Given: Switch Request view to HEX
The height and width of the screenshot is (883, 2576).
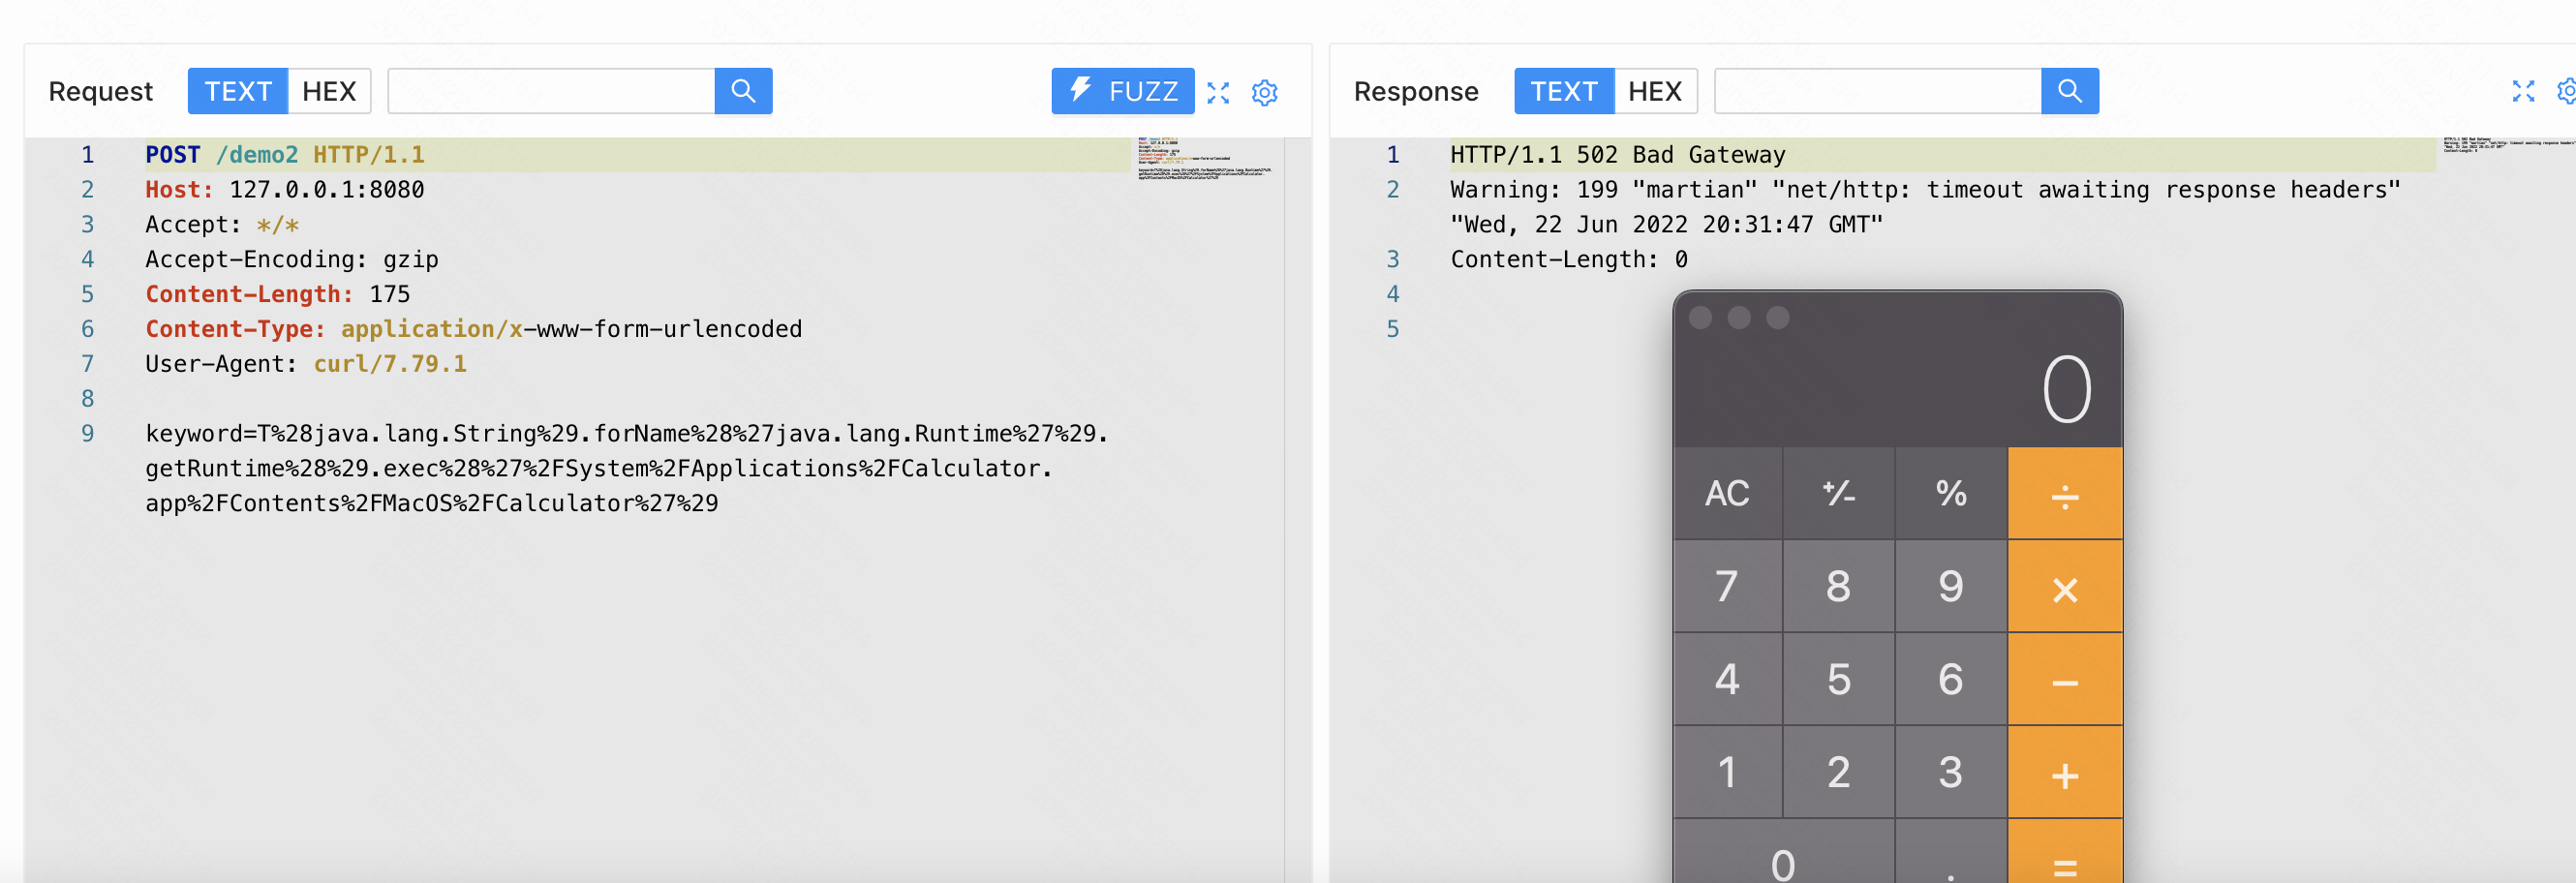Looking at the screenshot, I should pos(329,91).
